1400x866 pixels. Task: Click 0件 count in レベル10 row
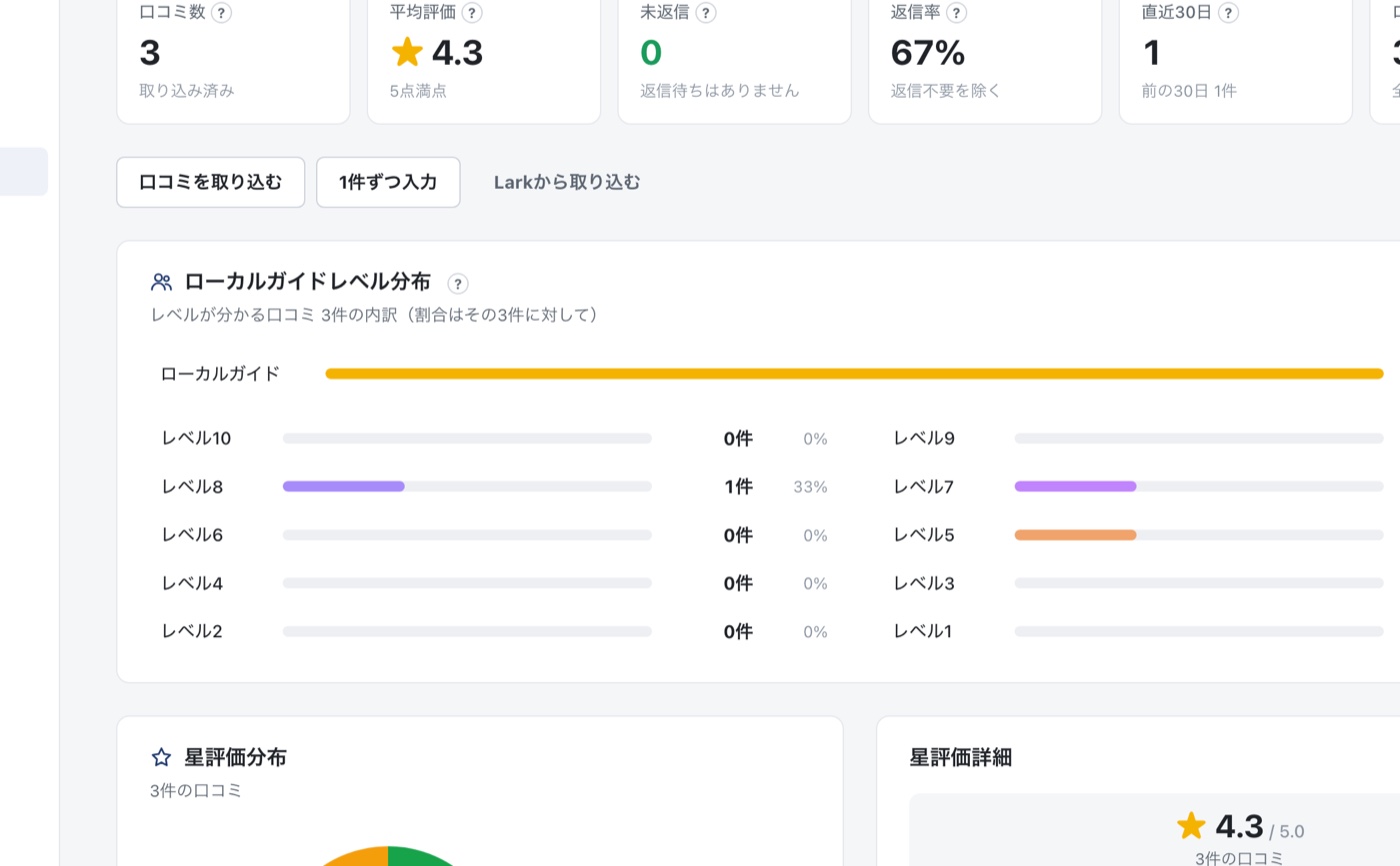[738, 438]
